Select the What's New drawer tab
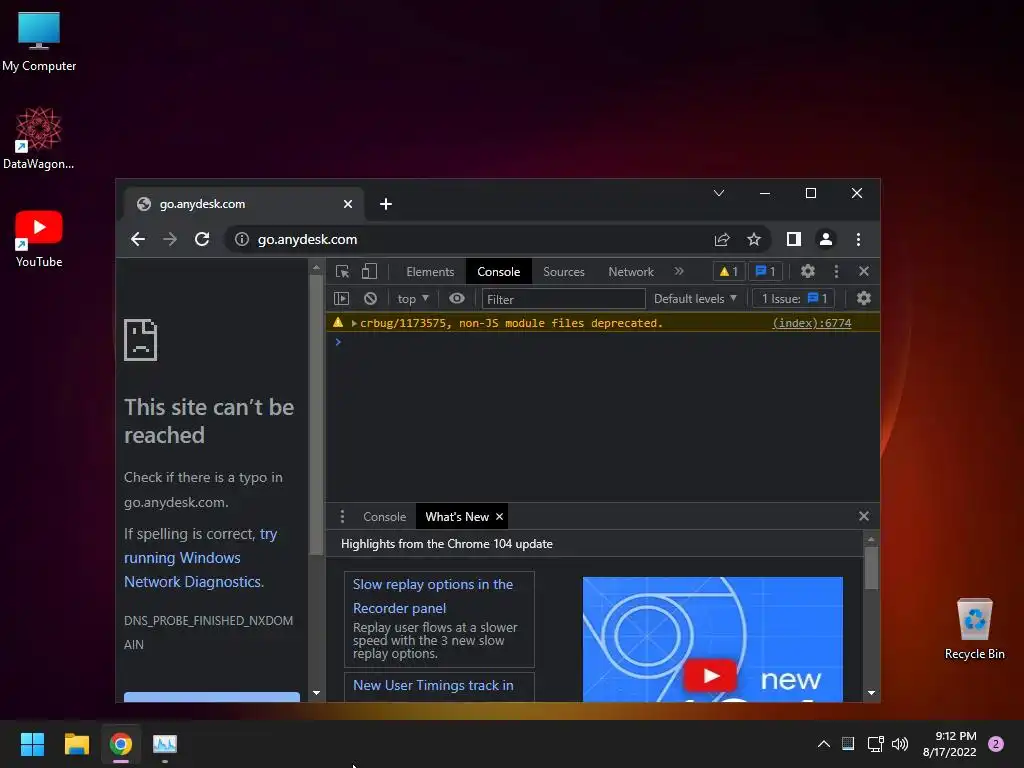 (x=457, y=517)
